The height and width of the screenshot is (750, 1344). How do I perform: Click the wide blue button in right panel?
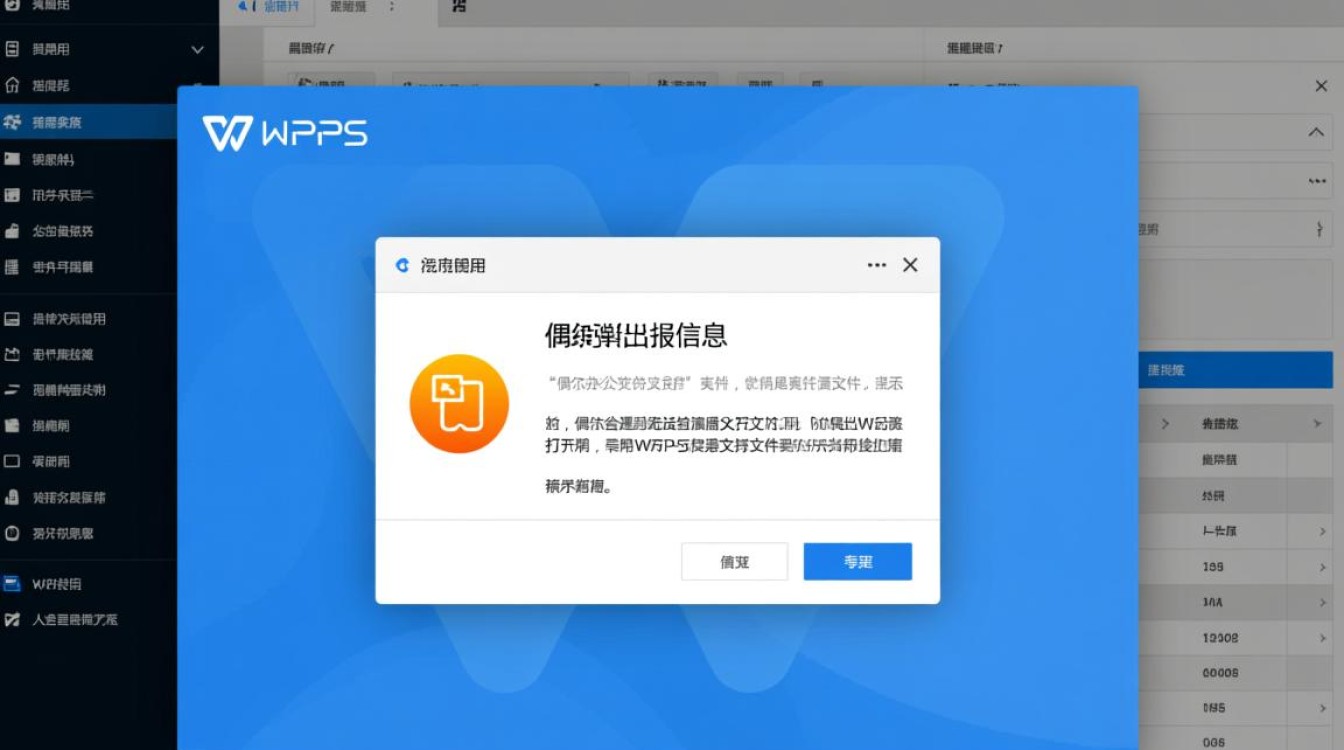tap(1236, 370)
